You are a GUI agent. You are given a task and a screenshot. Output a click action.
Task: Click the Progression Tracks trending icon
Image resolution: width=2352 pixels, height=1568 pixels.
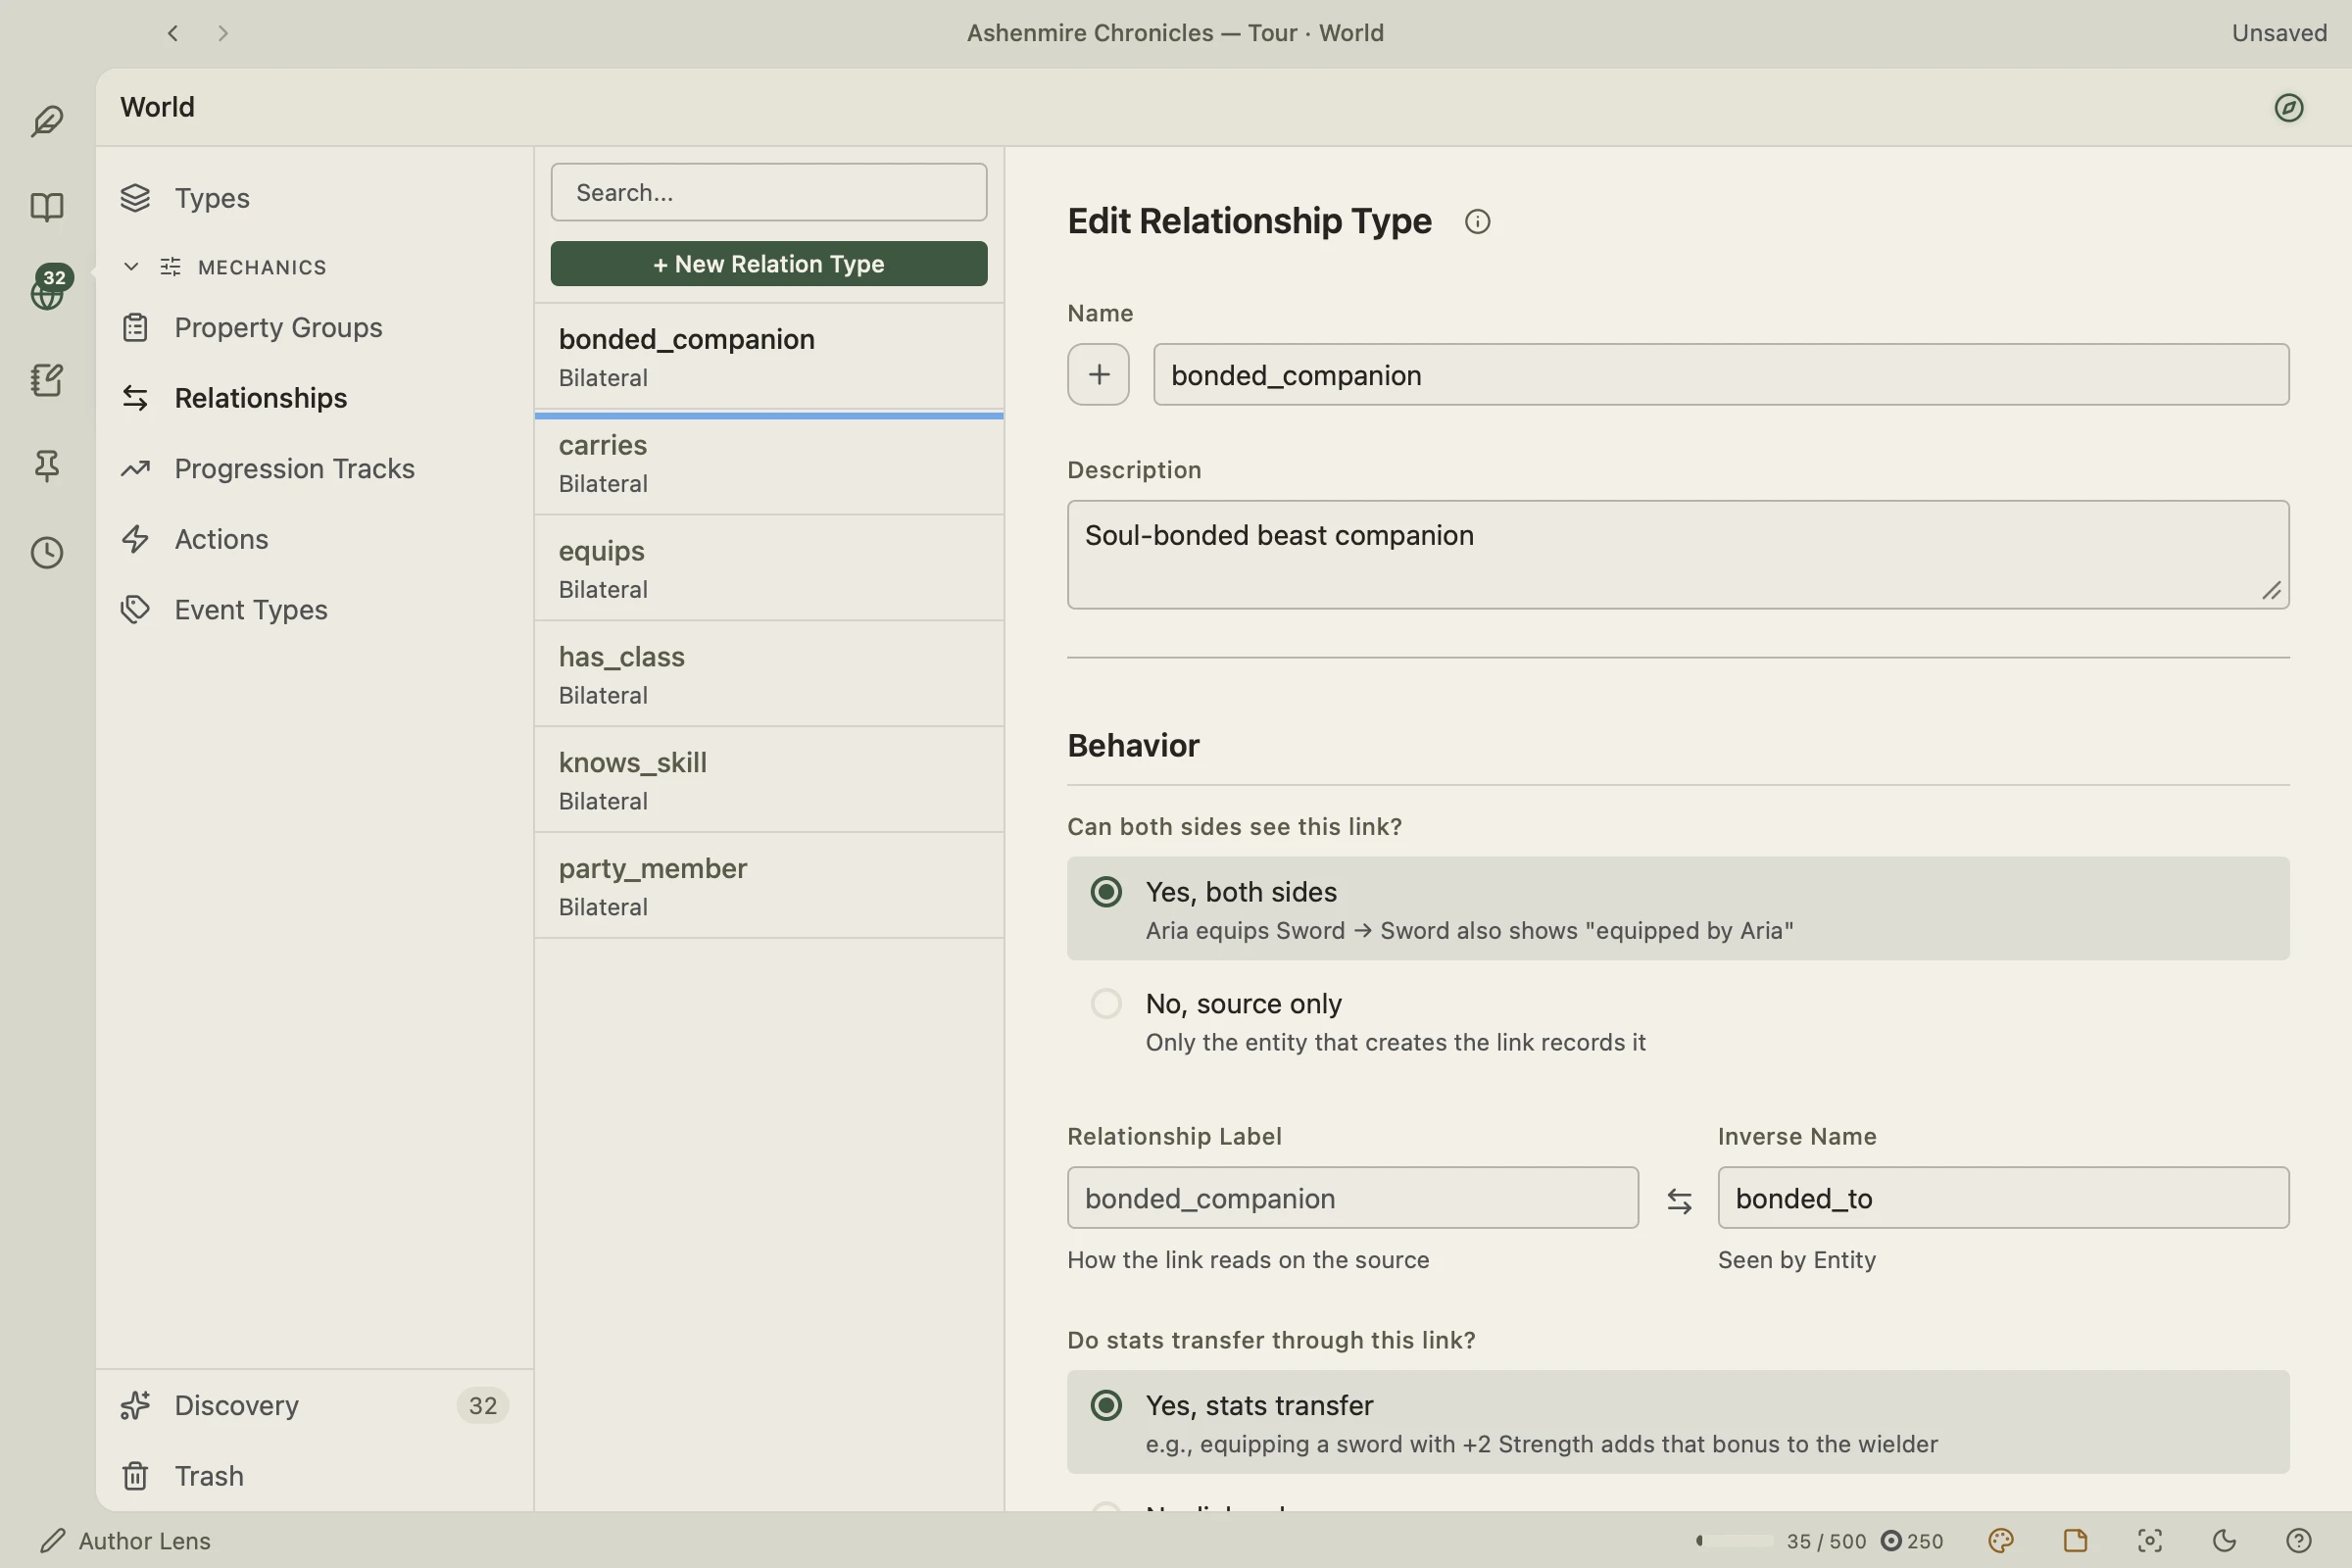click(135, 468)
